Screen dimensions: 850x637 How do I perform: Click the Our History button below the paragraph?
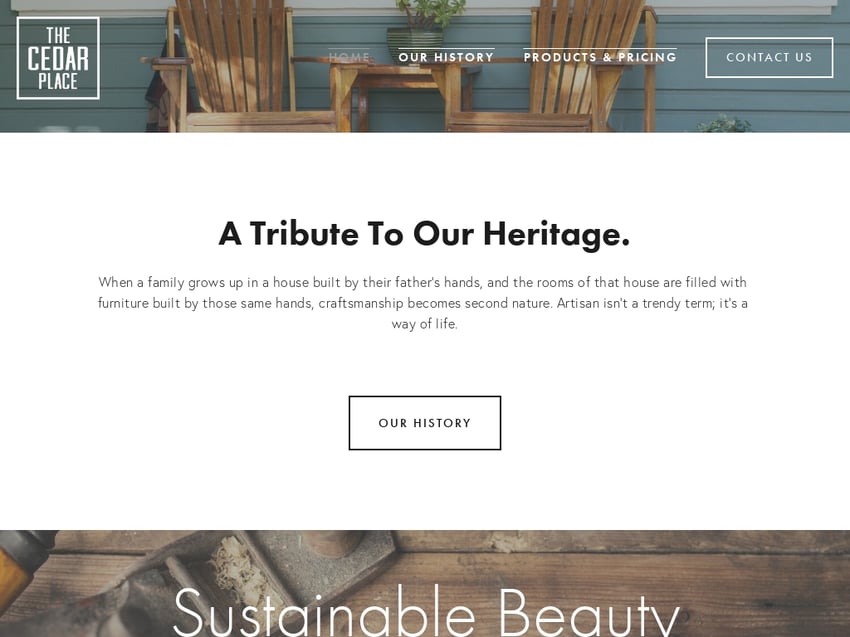click(425, 423)
